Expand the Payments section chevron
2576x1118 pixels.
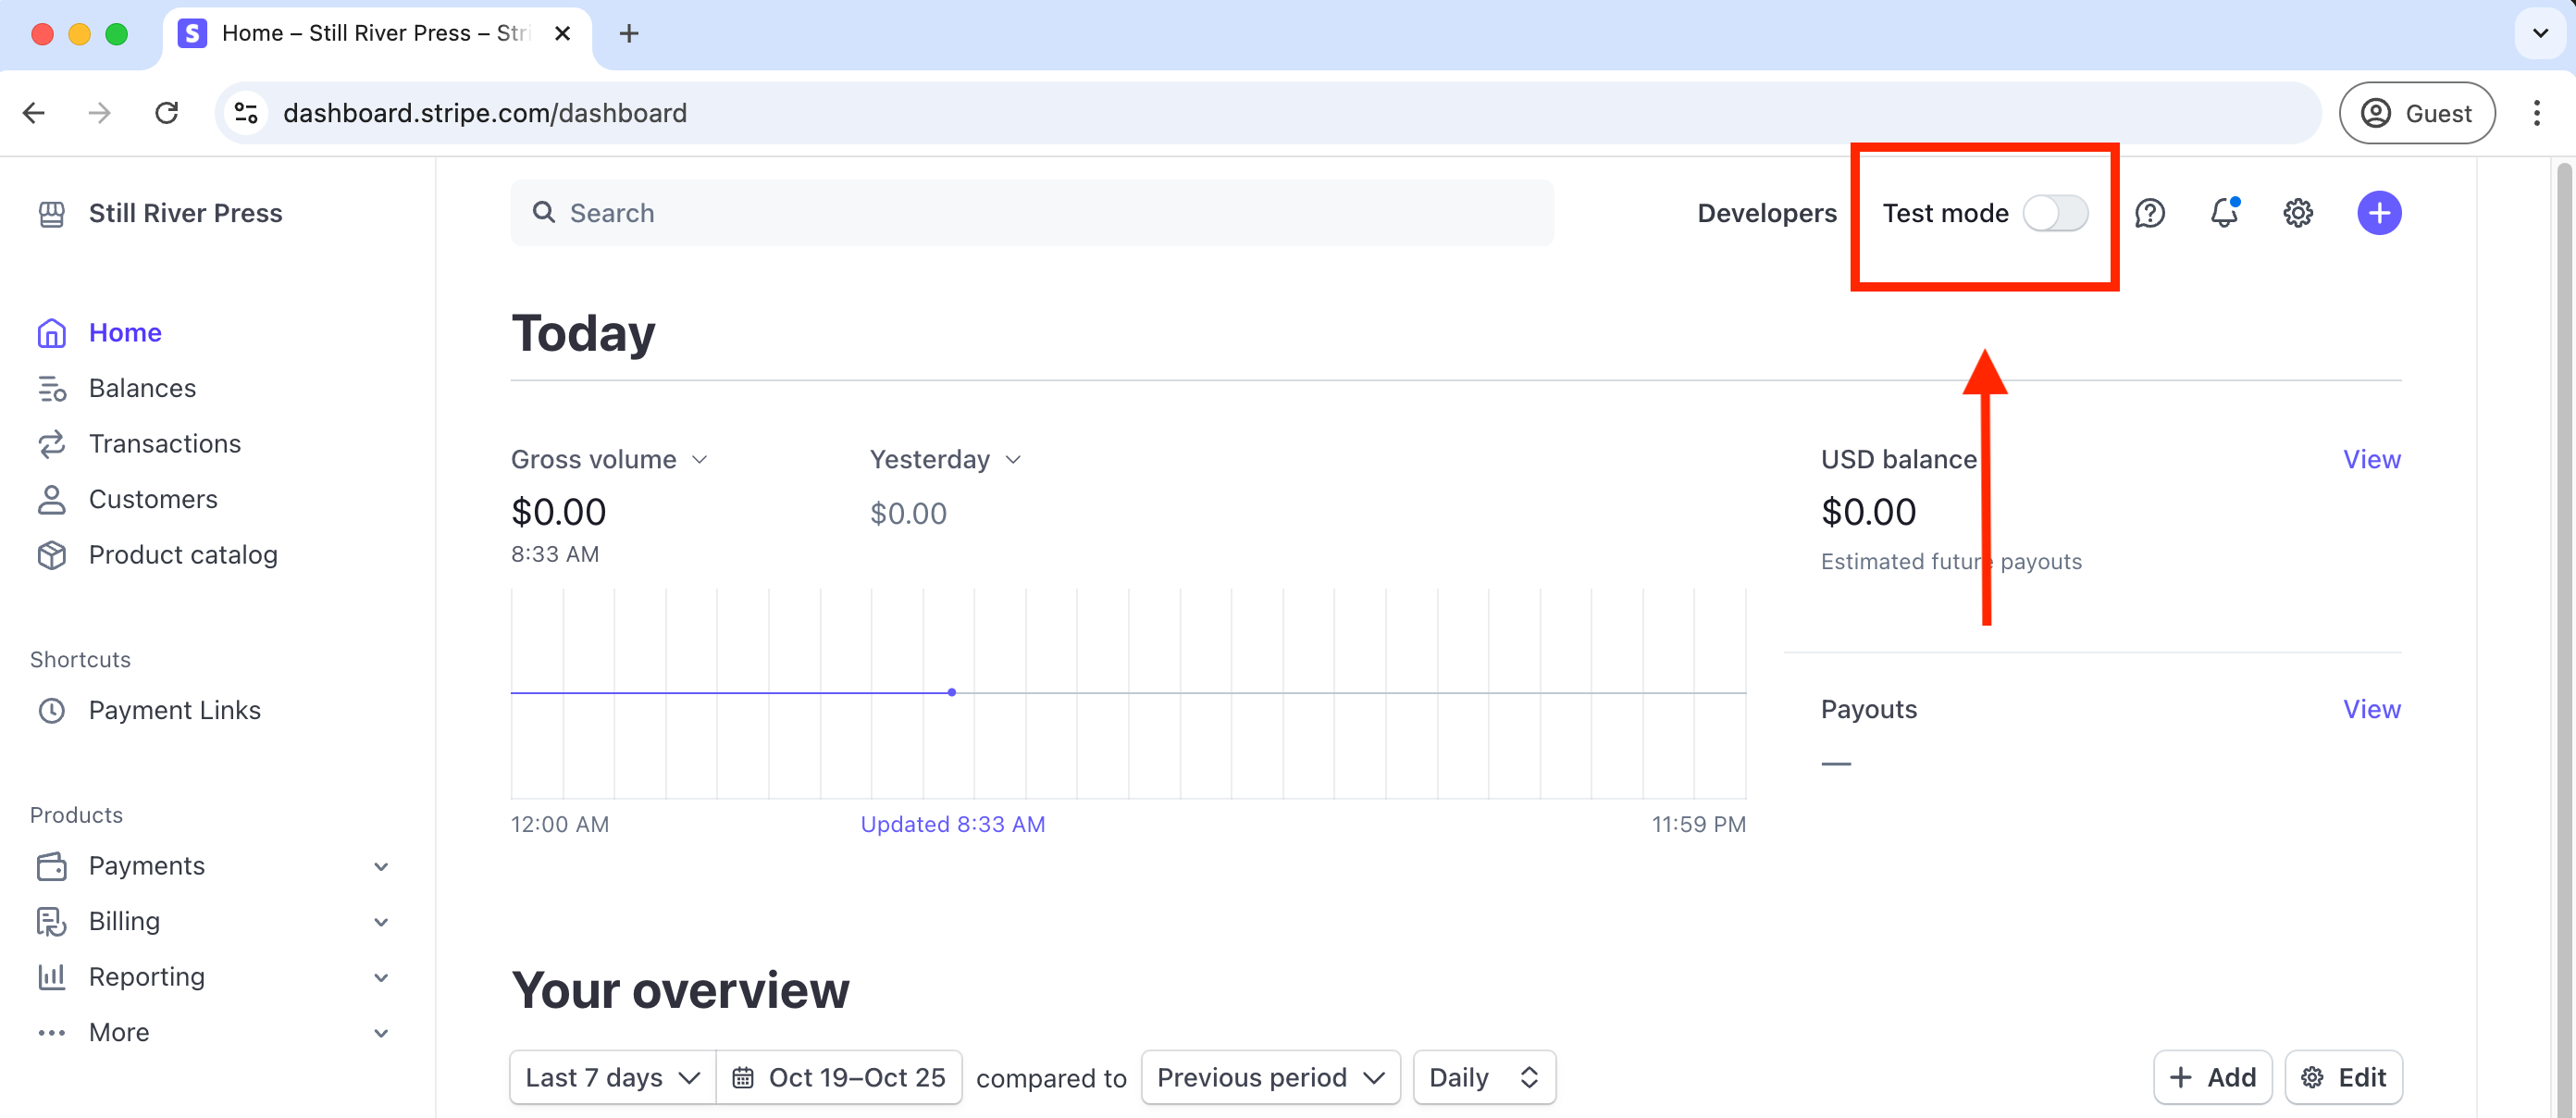pyautogui.click(x=381, y=867)
